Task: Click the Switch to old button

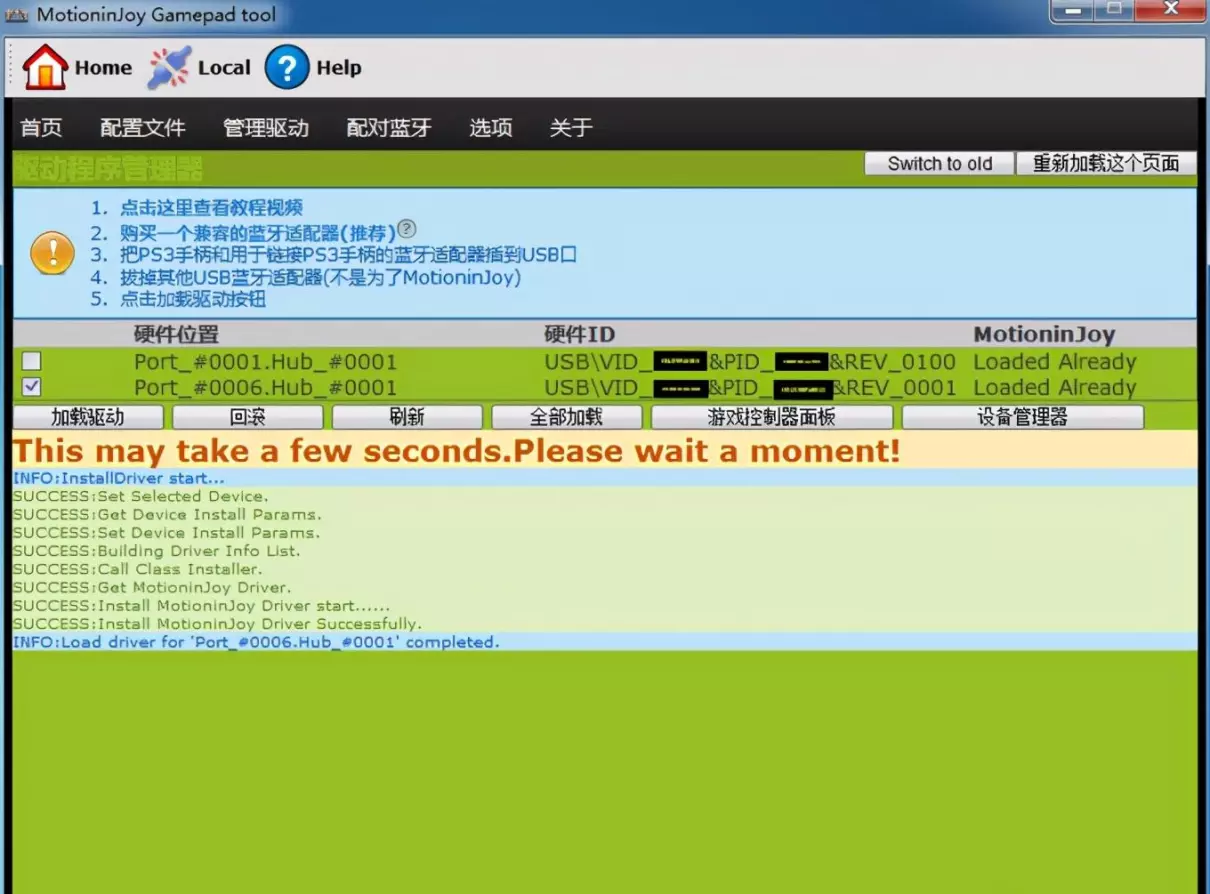Action: click(x=940, y=164)
